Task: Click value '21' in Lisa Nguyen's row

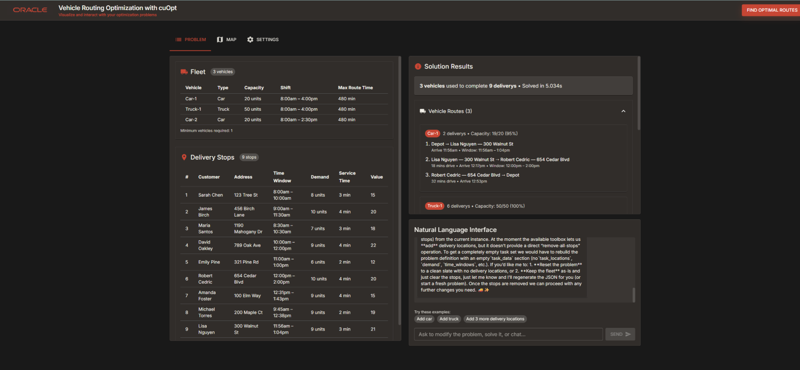Action: pyautogui.click(x=373, y=329)
